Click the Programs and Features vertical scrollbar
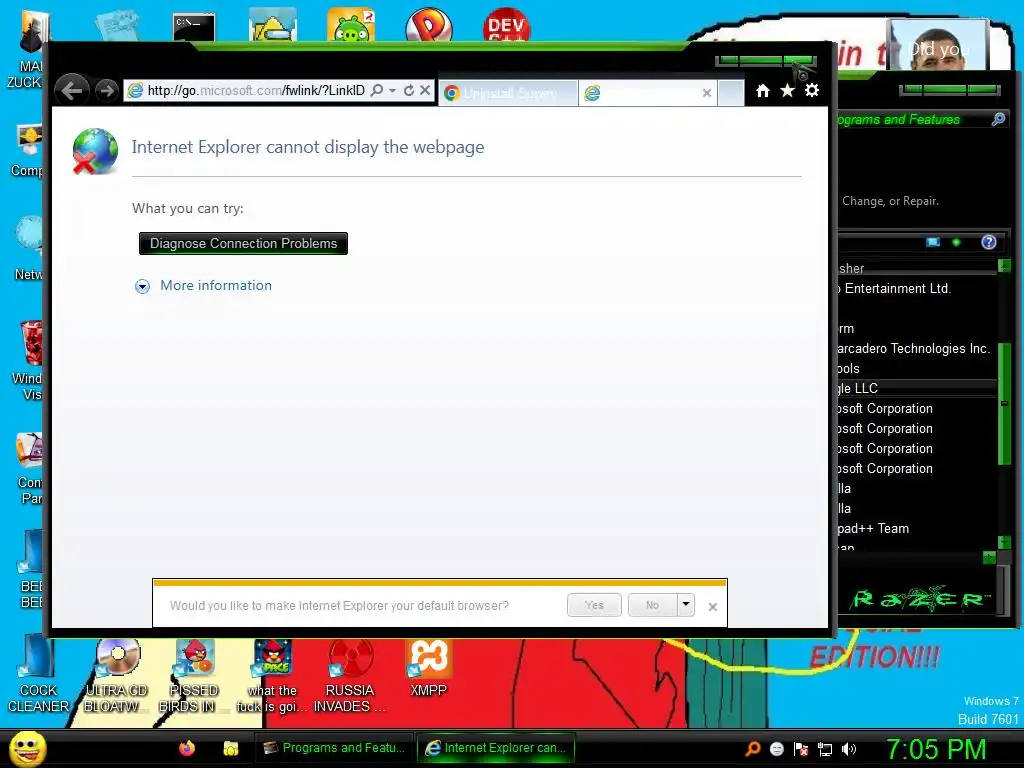Viewport: 1024px width, 768px height. 1004,404
